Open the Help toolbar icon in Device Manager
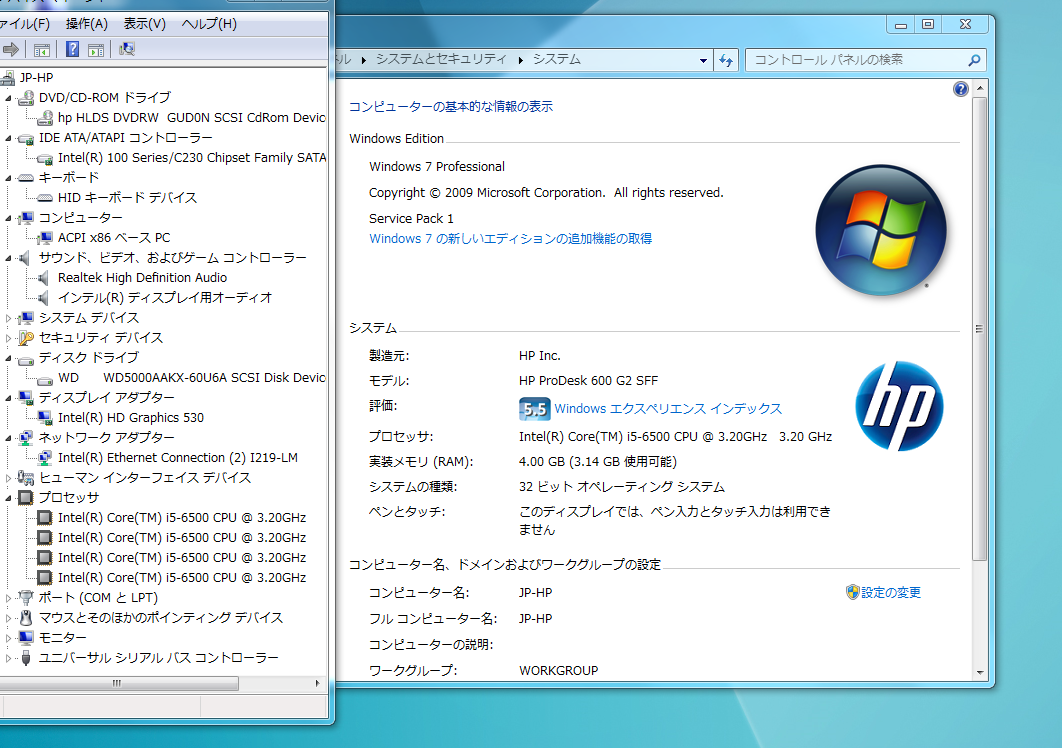The image size is (1062, 748). [72, 49]
